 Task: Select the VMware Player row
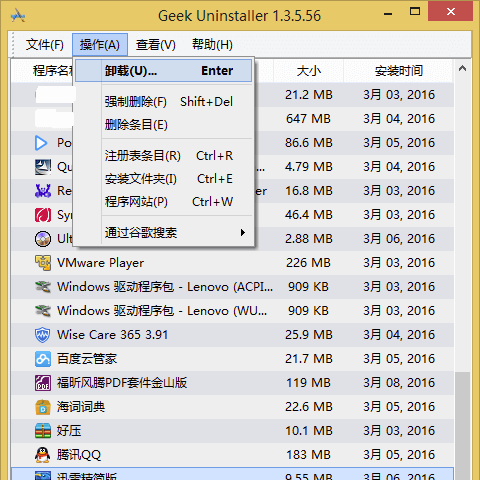pyautogui.click(x=233, y=263)
